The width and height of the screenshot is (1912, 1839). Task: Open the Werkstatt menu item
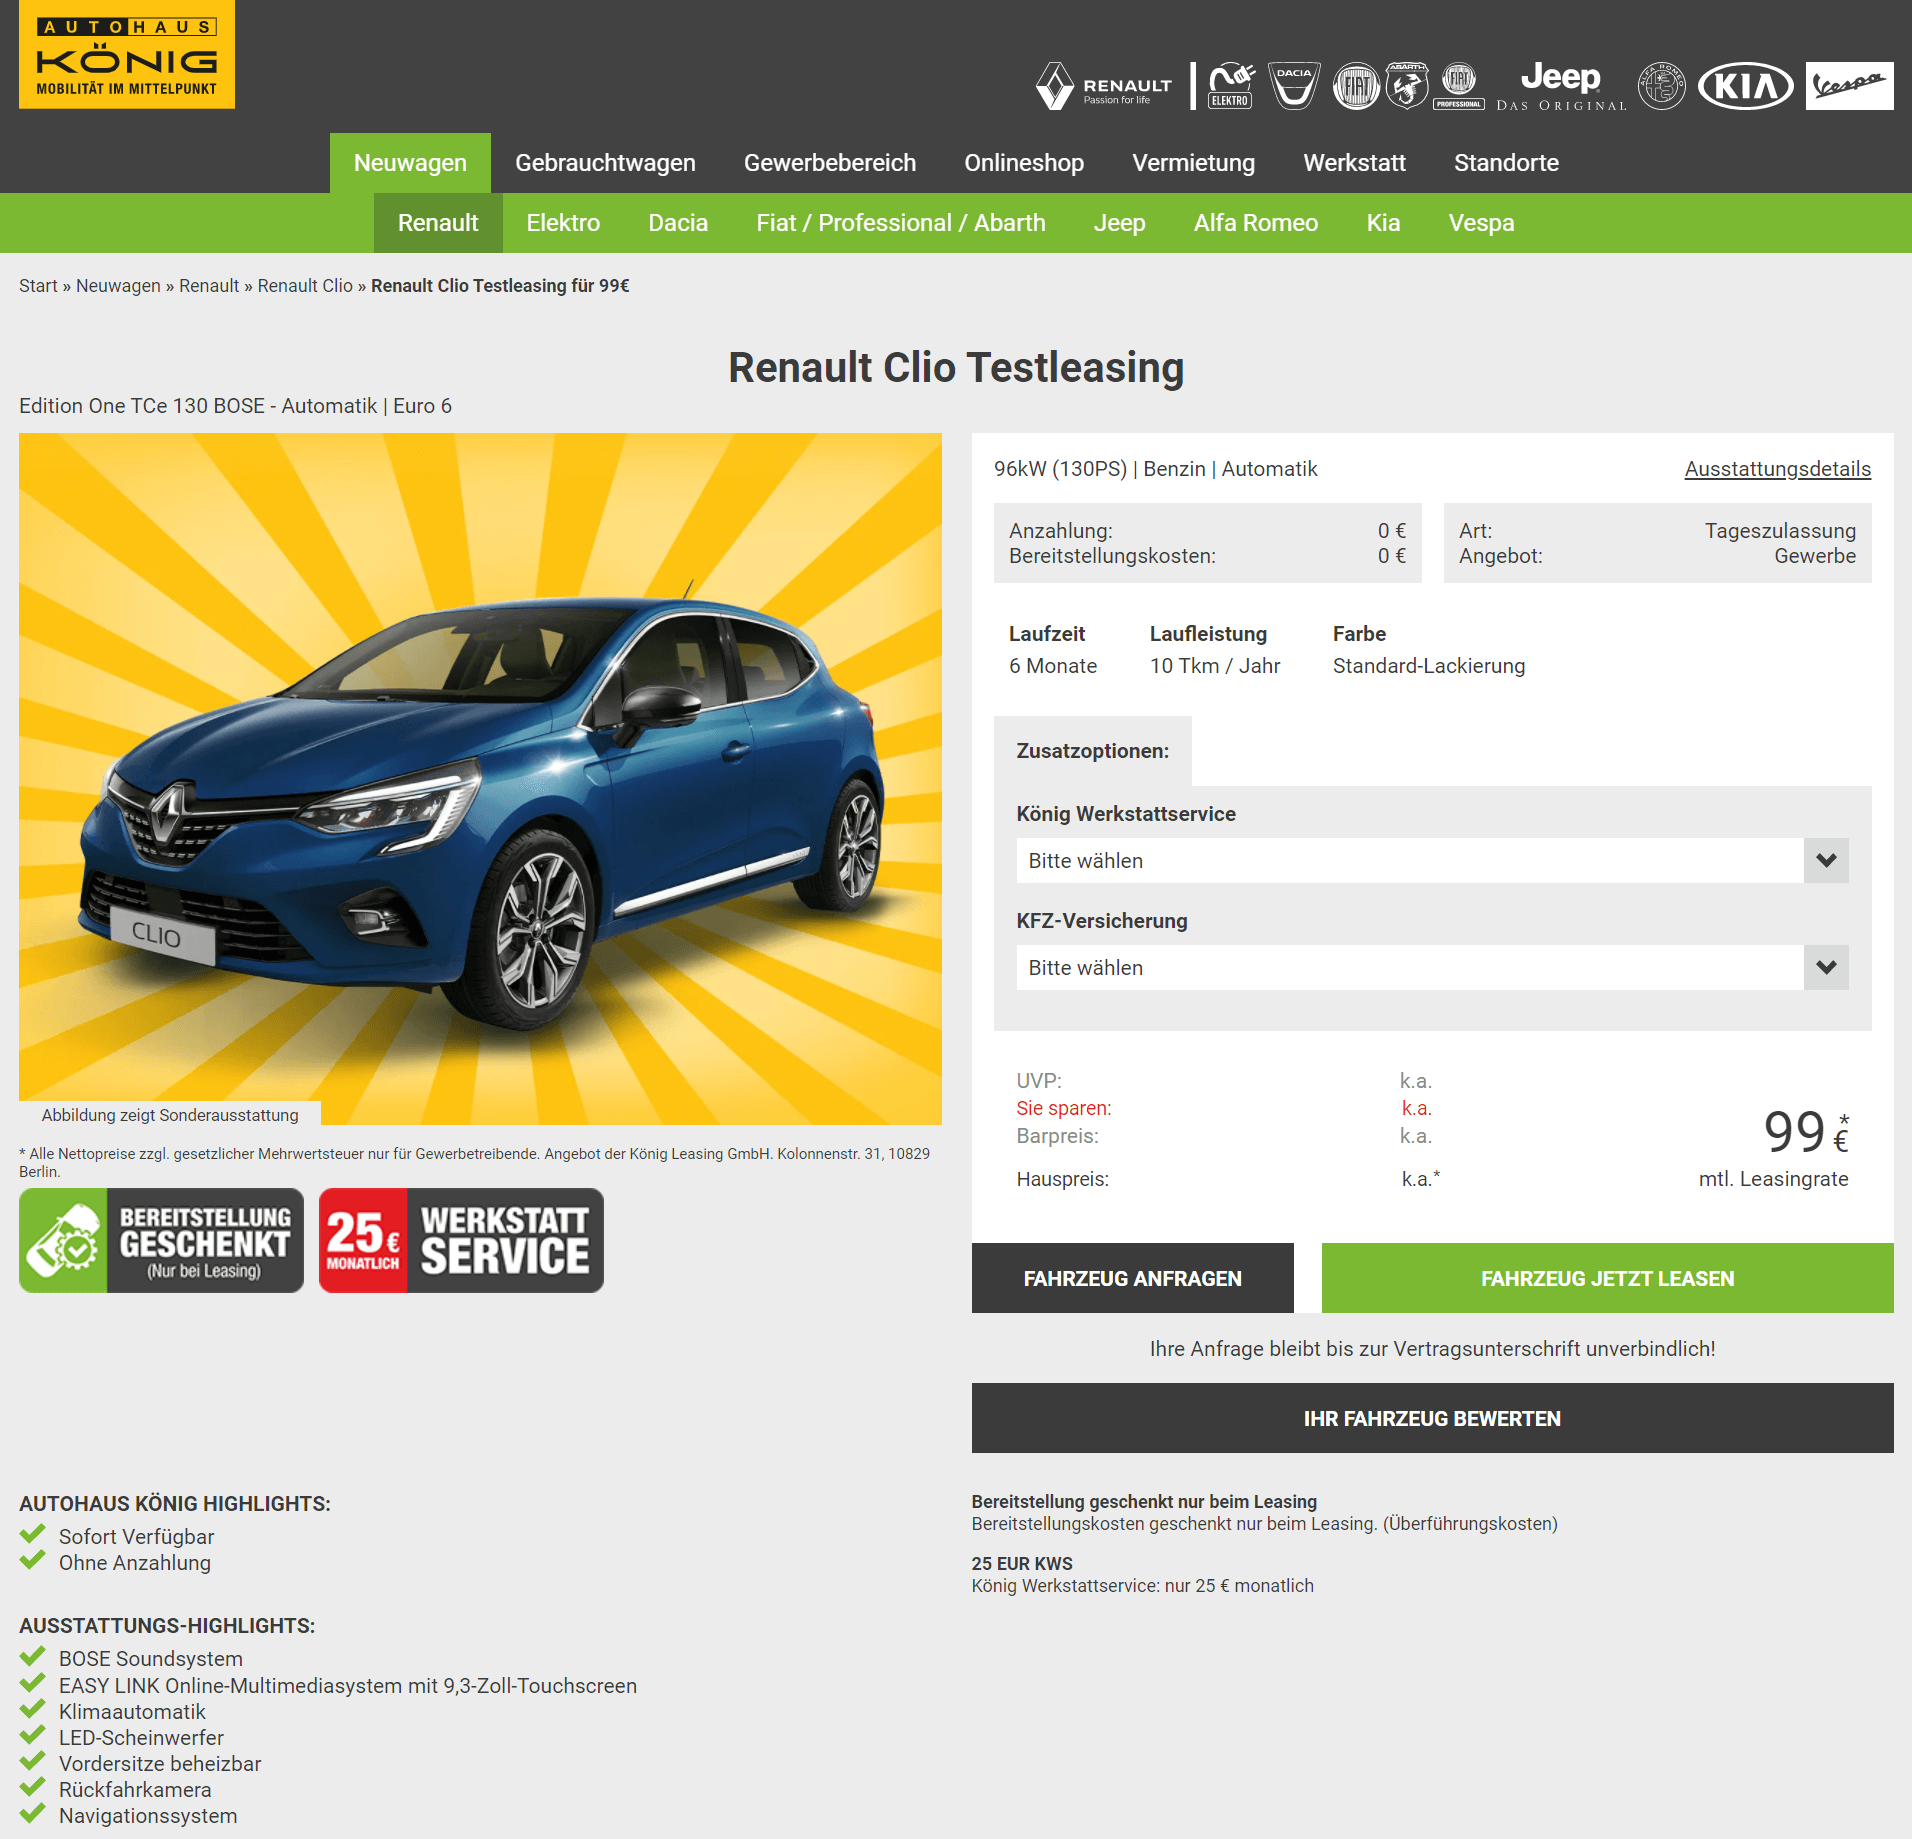1354,163
